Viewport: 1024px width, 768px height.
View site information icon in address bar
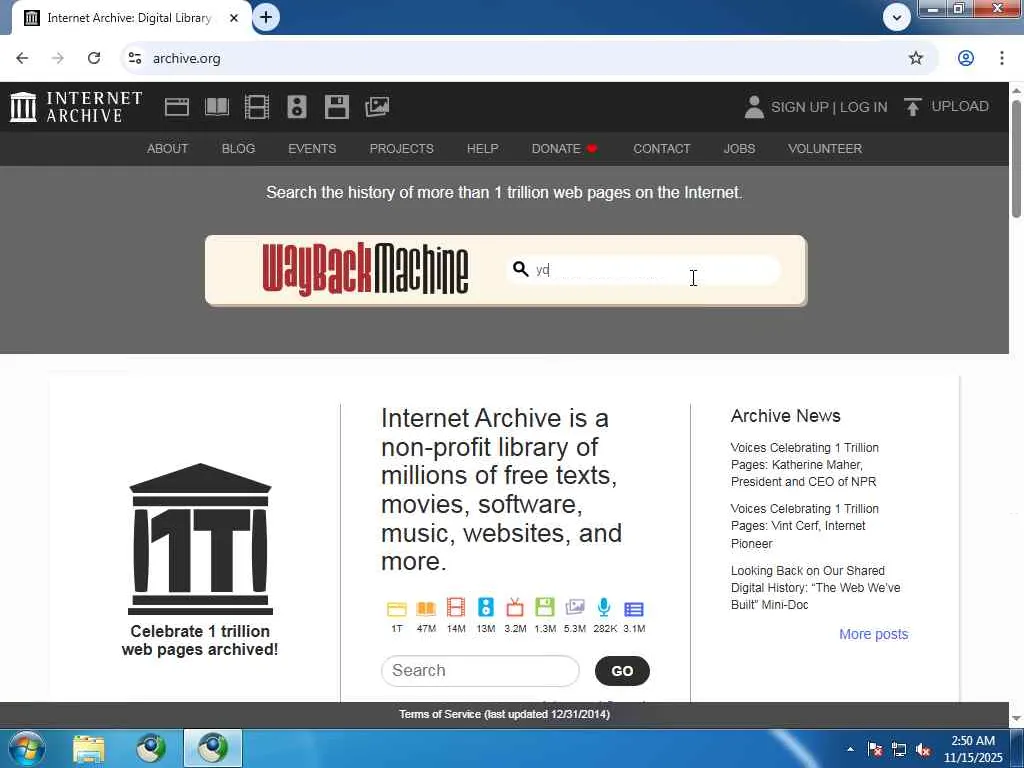(135, 58)
